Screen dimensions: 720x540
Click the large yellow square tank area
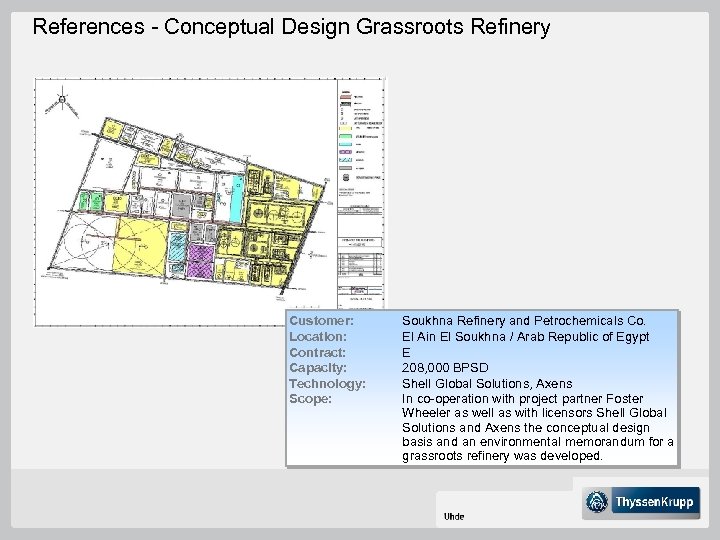click(138, 244)
